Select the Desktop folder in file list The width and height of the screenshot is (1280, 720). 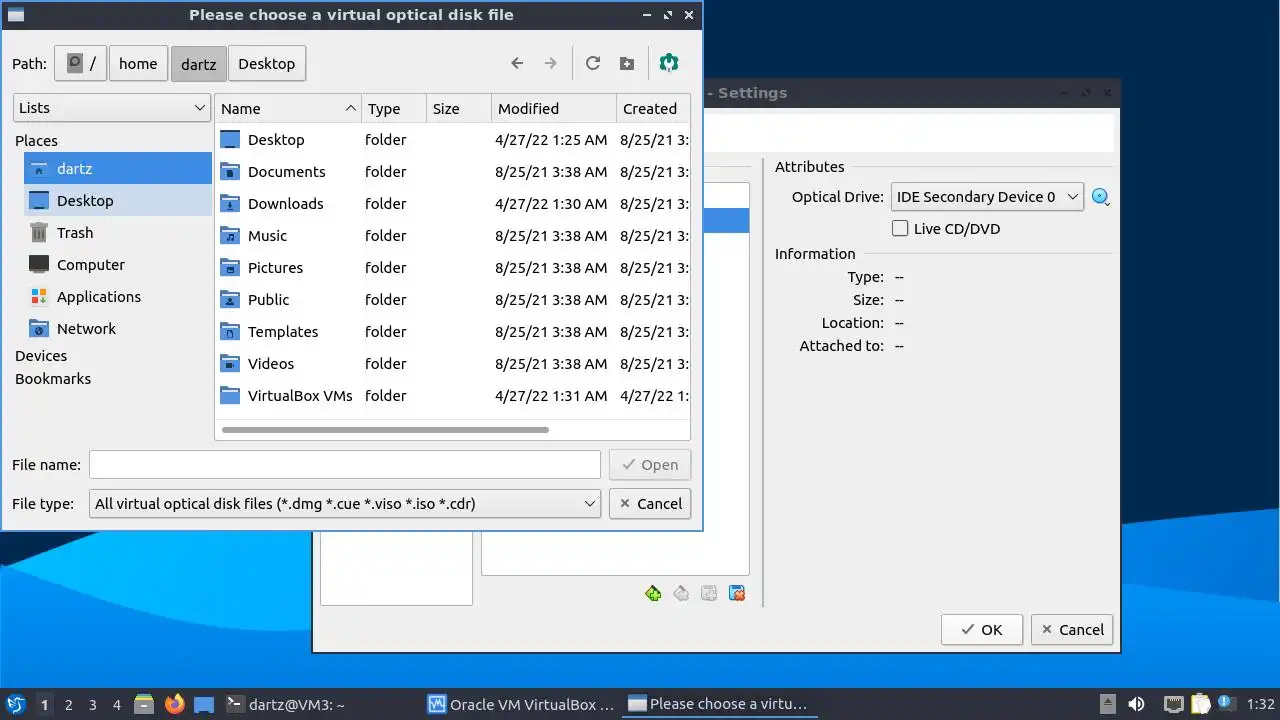pos(452,140)
